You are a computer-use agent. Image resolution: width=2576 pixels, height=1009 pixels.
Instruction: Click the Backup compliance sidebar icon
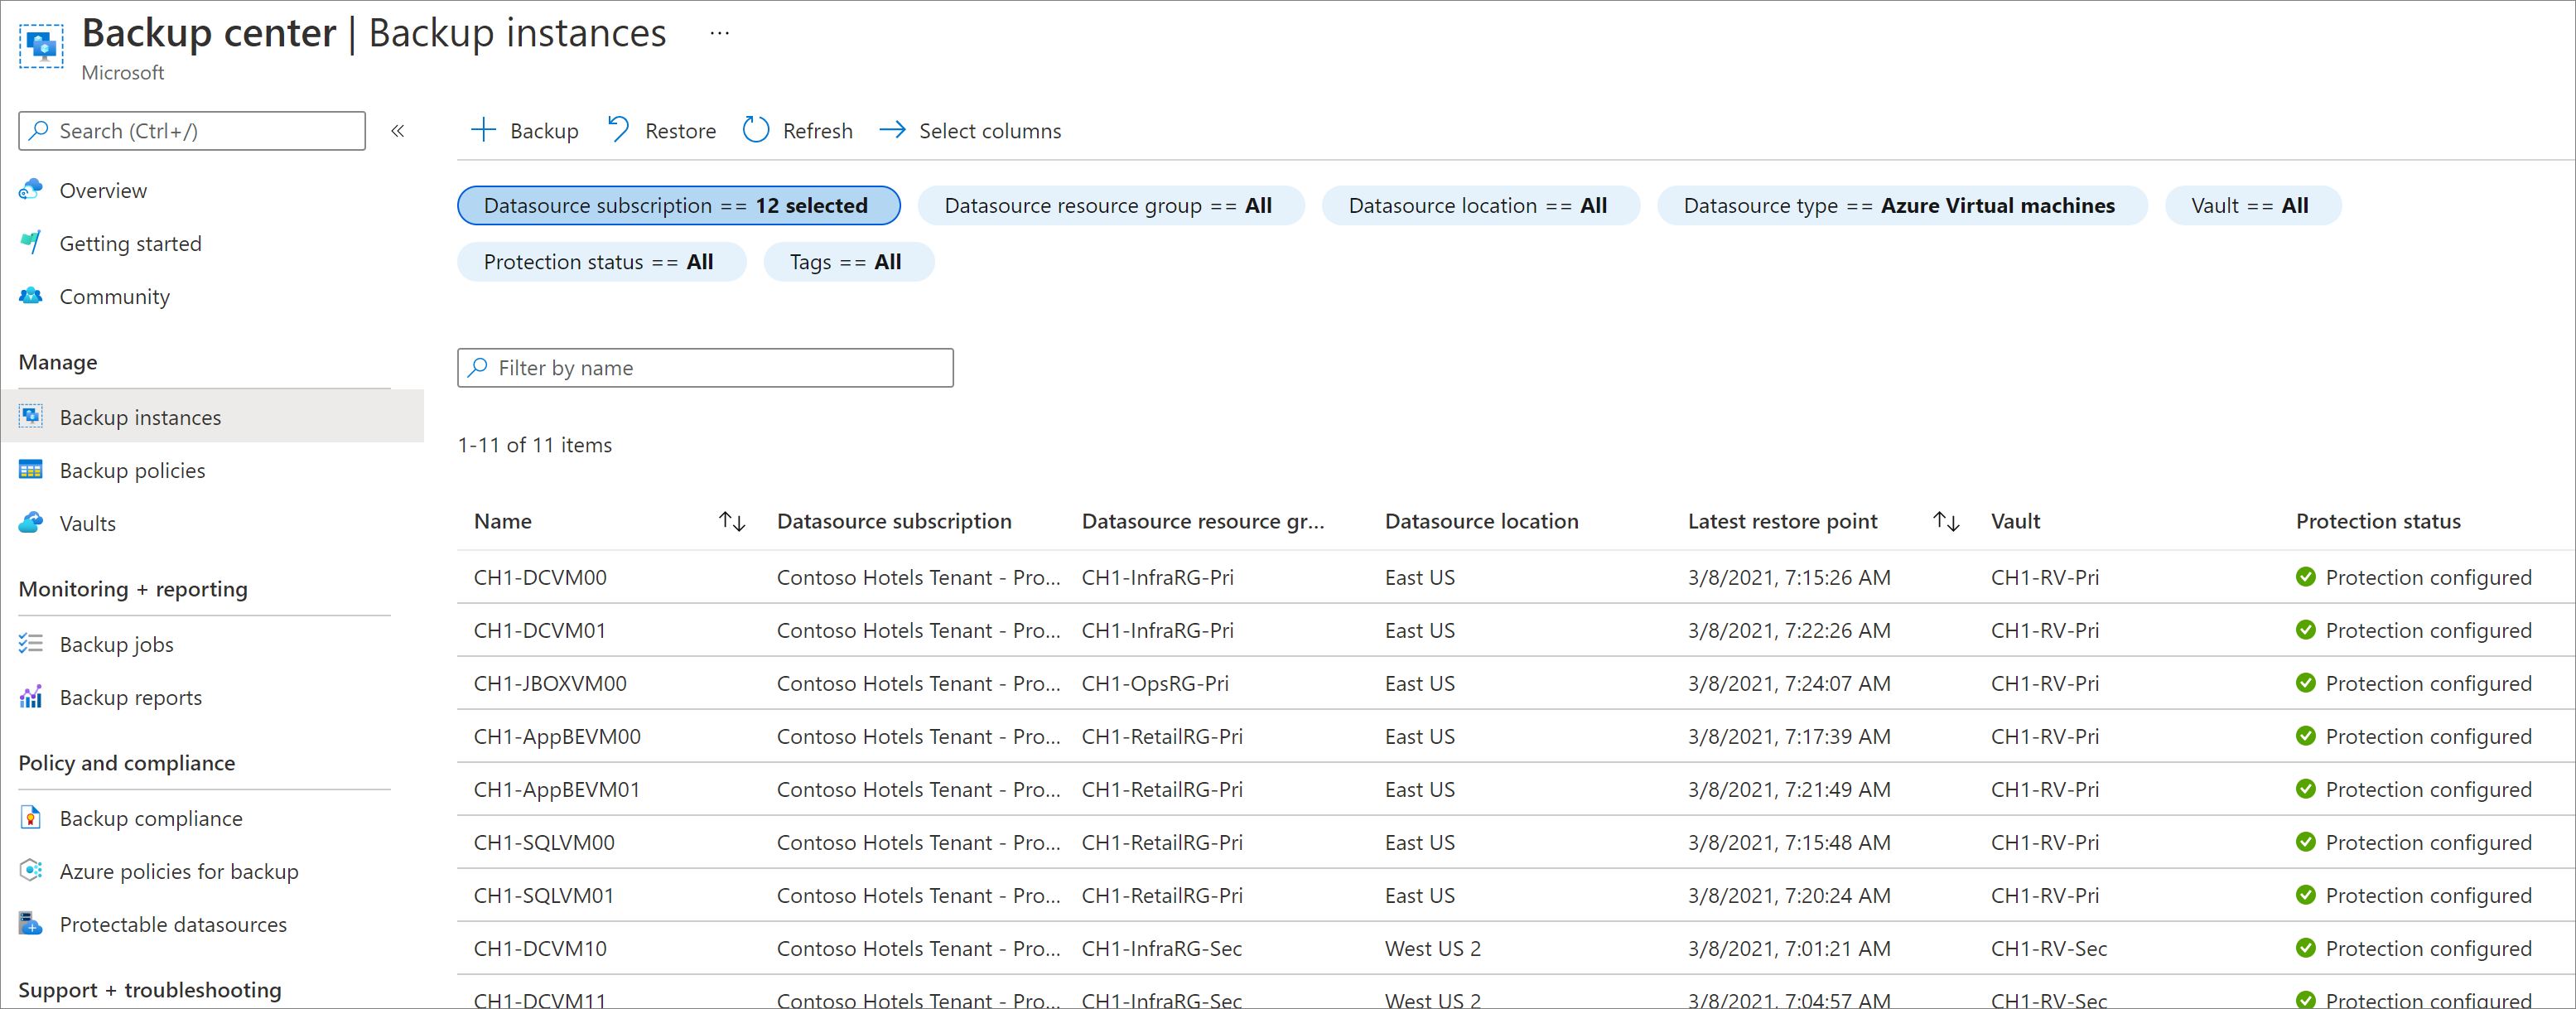click(x=30, y=817)
